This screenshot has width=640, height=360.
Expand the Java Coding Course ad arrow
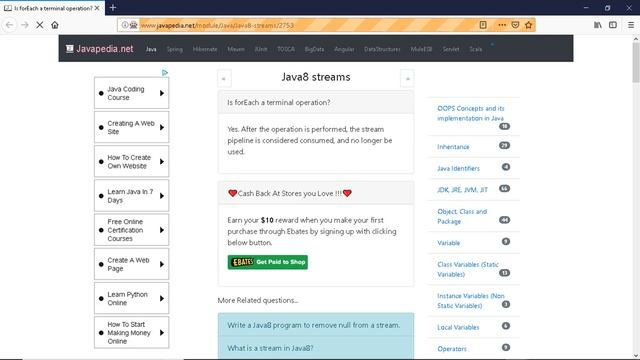(162, 93)
